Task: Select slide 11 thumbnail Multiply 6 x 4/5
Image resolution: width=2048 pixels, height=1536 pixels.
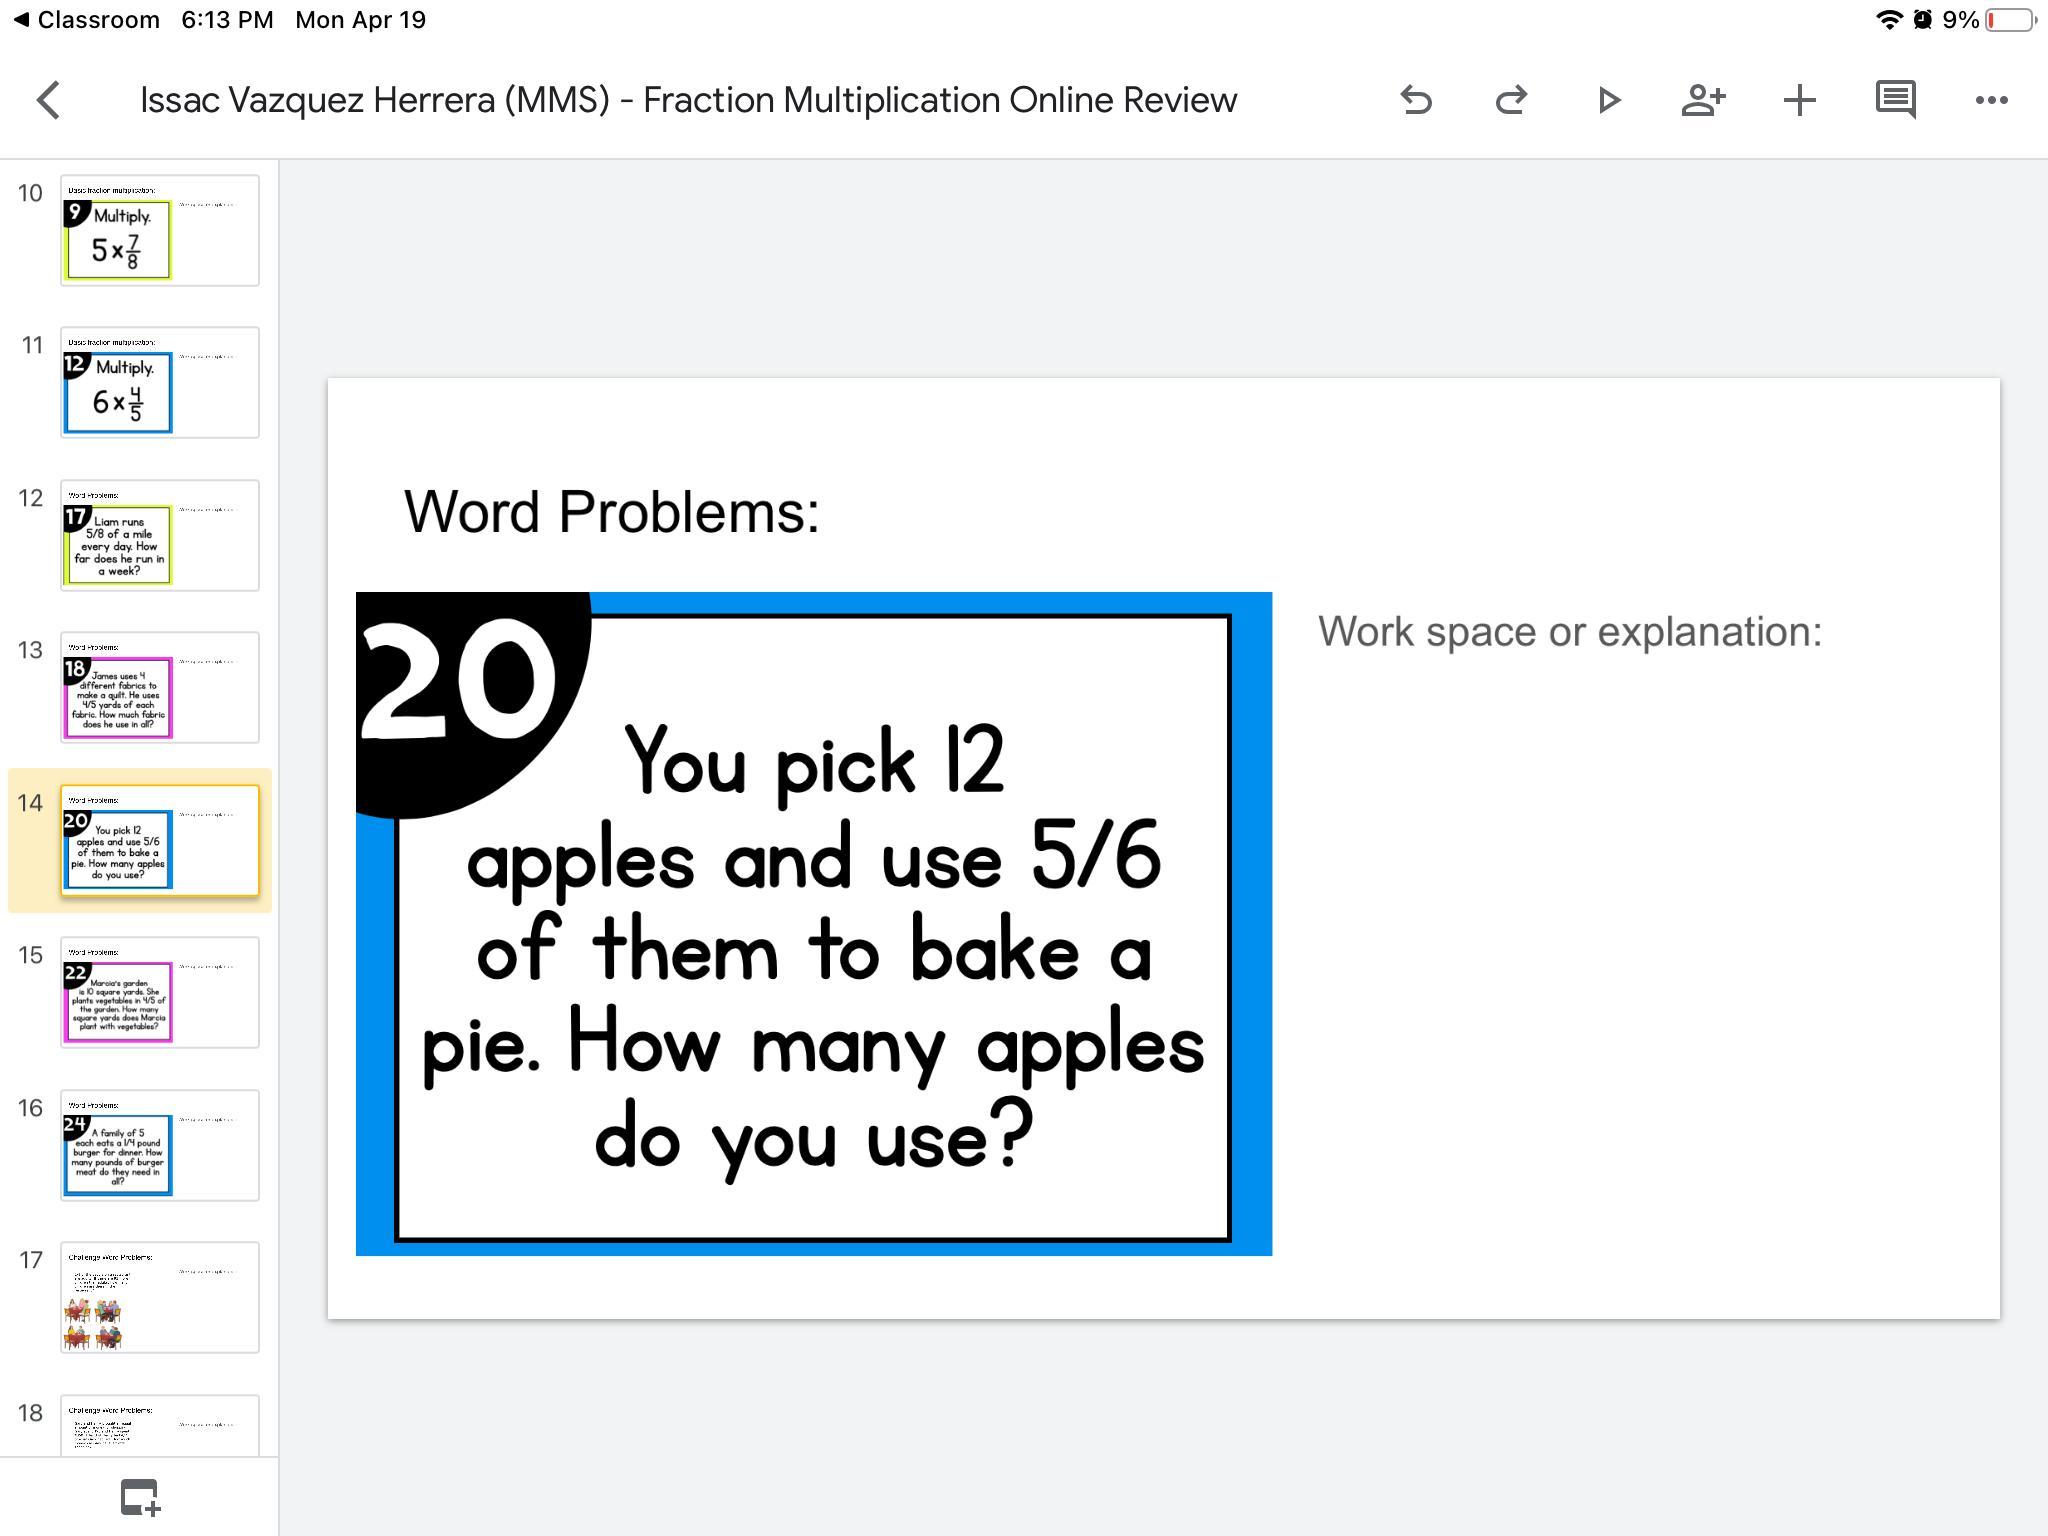Action: (x=160, y=383)
